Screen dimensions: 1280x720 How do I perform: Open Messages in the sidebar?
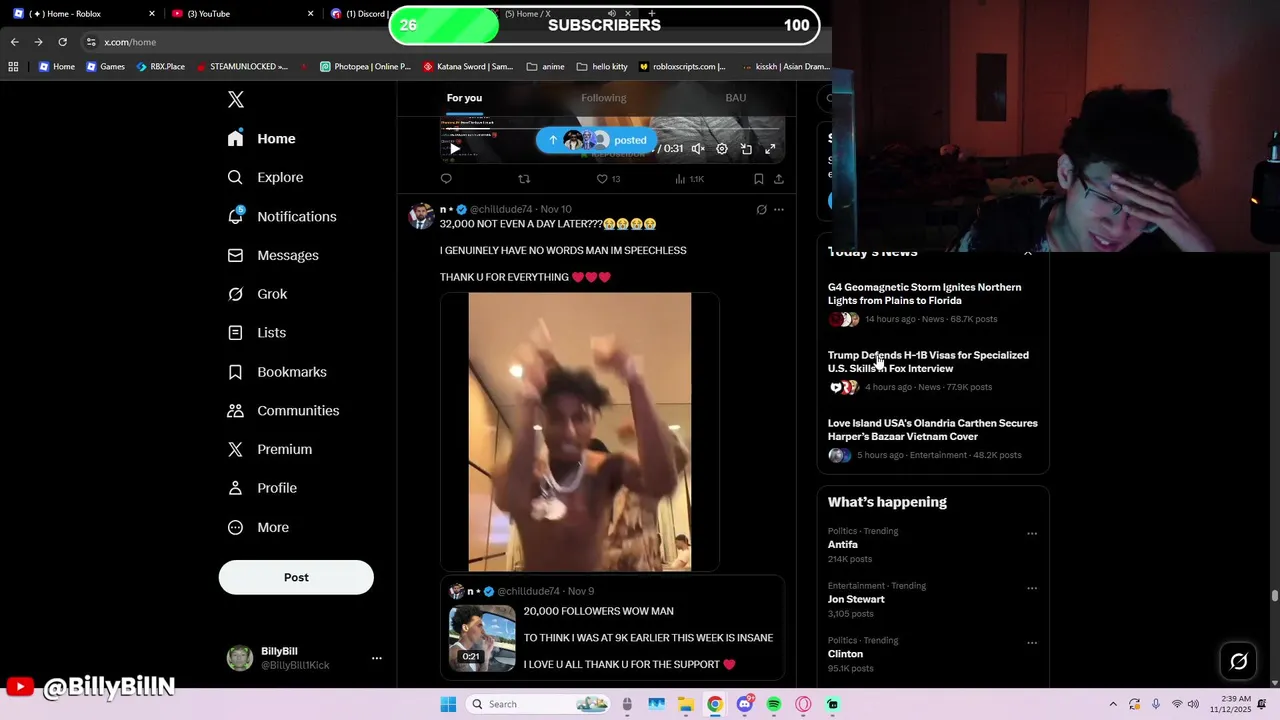point(273,255)
